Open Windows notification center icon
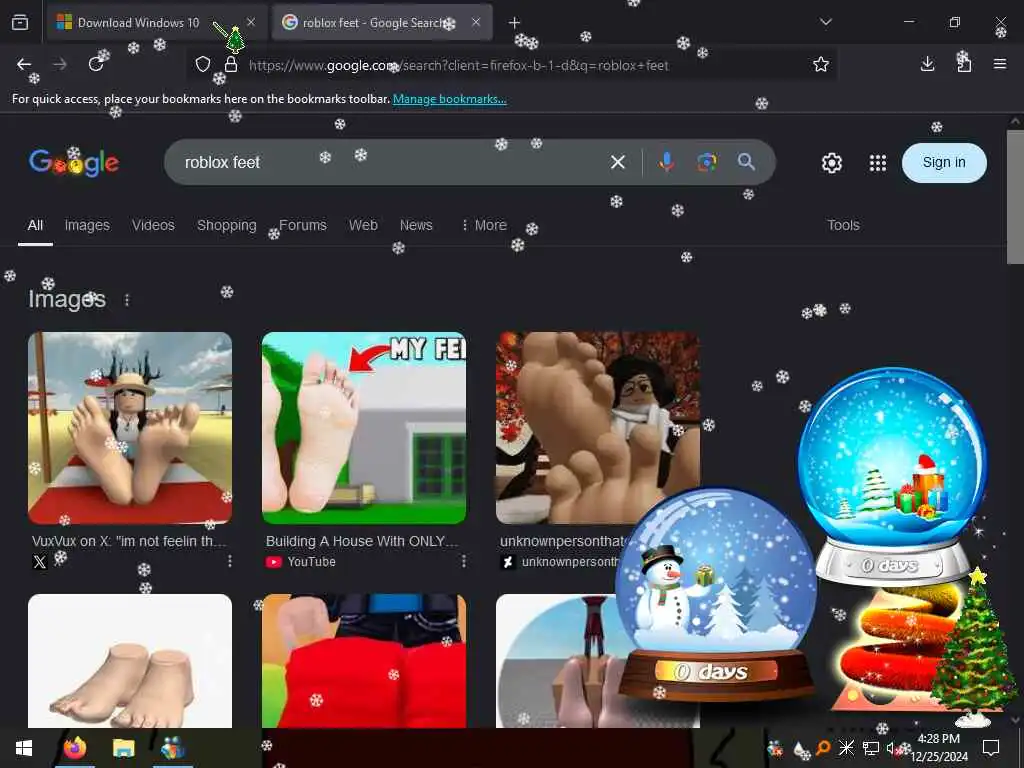The width and height of the screenshot is (1024, 768). click(991, 748)
